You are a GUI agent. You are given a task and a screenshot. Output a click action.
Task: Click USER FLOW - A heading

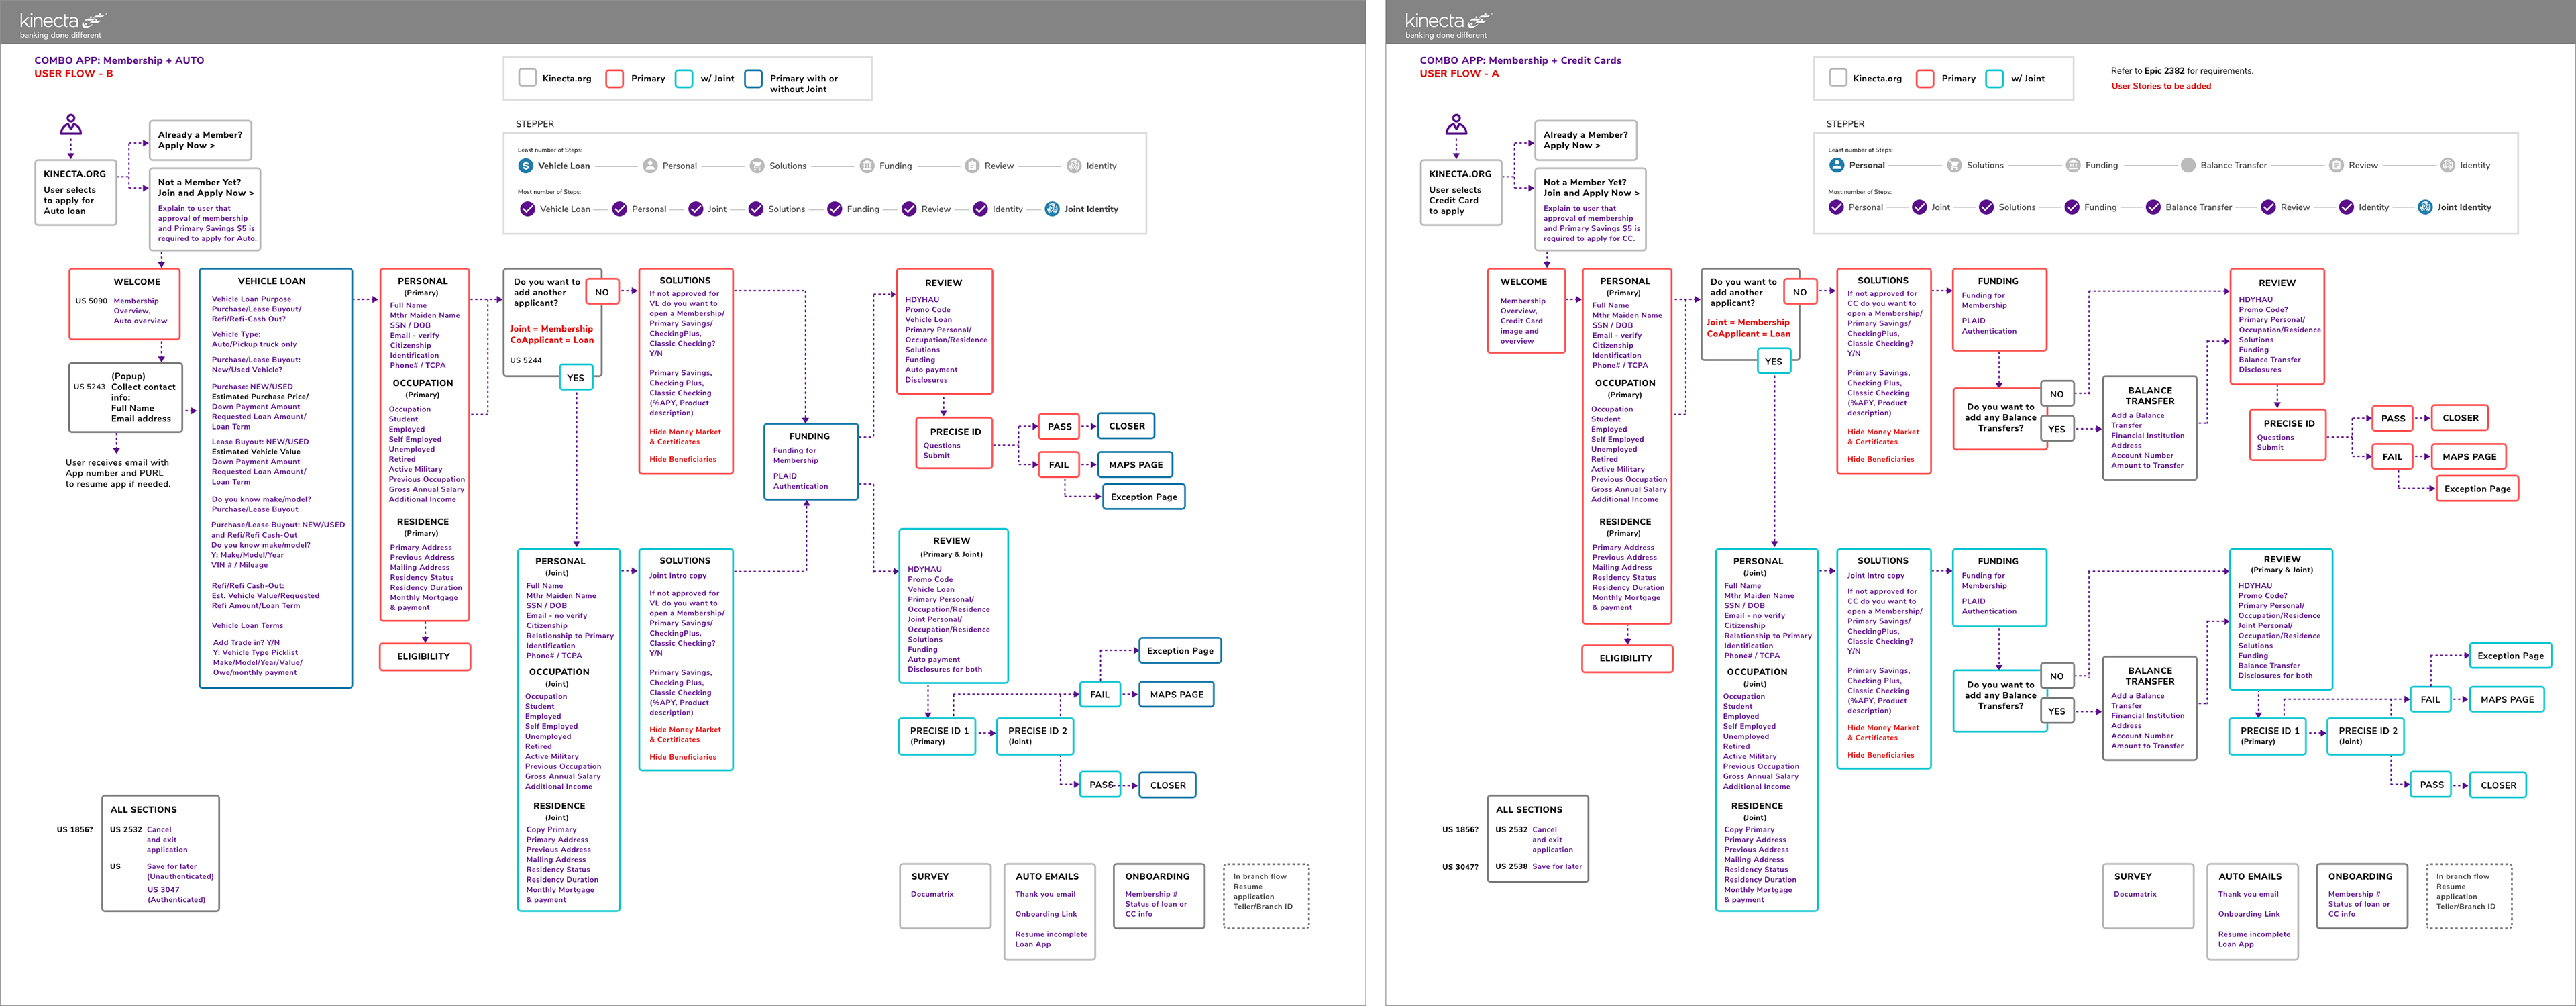coord(1459,74)
